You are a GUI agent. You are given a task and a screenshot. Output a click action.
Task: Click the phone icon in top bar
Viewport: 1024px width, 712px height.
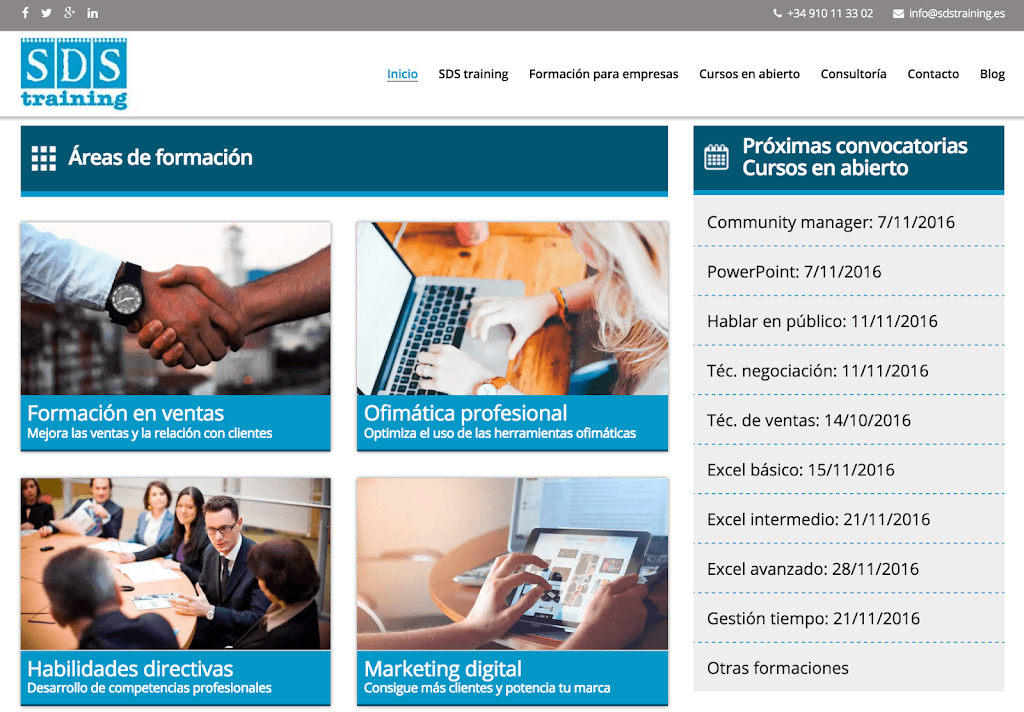(x=778, y=14)
